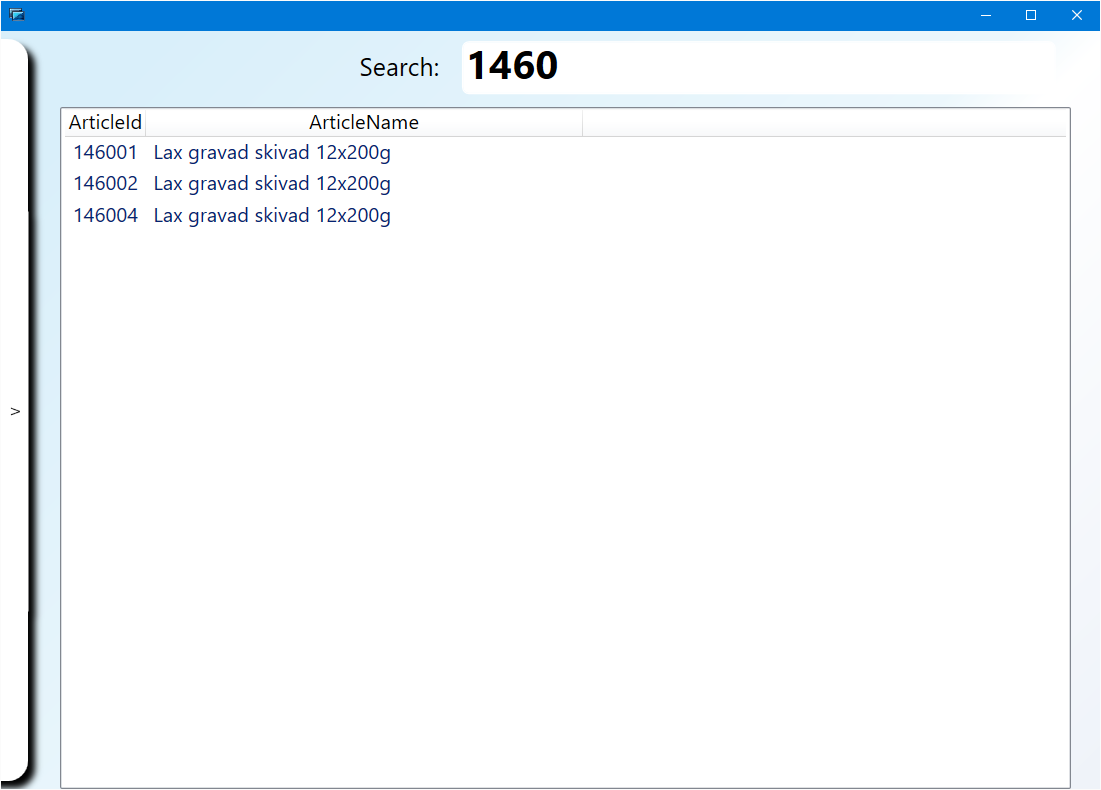This screenshot has height=790, width=1101.
Task: Click the empty third column header
Action: coord(824,123)
